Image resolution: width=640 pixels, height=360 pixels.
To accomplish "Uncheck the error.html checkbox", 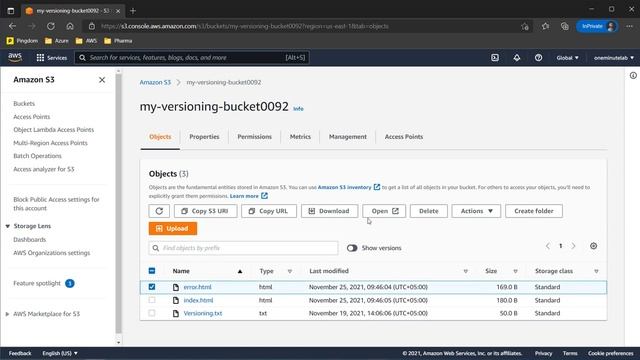I will pos(152,287).
